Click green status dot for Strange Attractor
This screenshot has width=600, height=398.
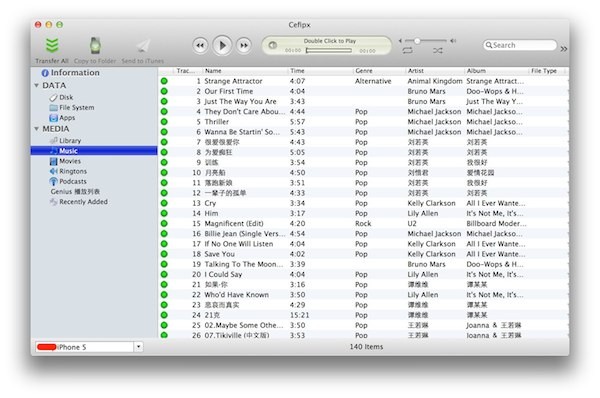coord(164,81)
